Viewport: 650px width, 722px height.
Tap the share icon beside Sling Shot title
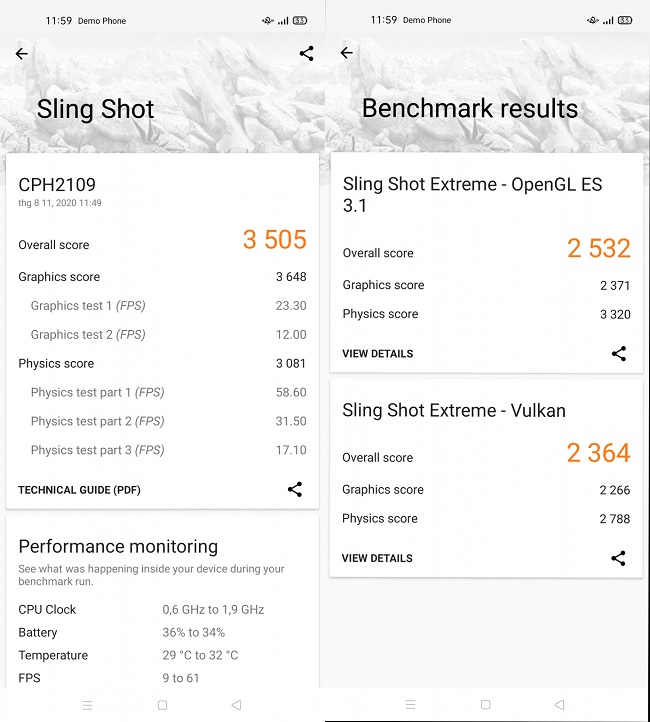[x=306, y=54]
